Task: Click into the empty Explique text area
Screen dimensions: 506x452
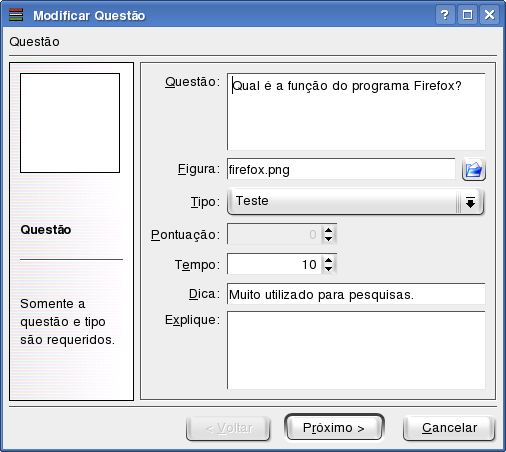Action: click(x=356, y=350)
